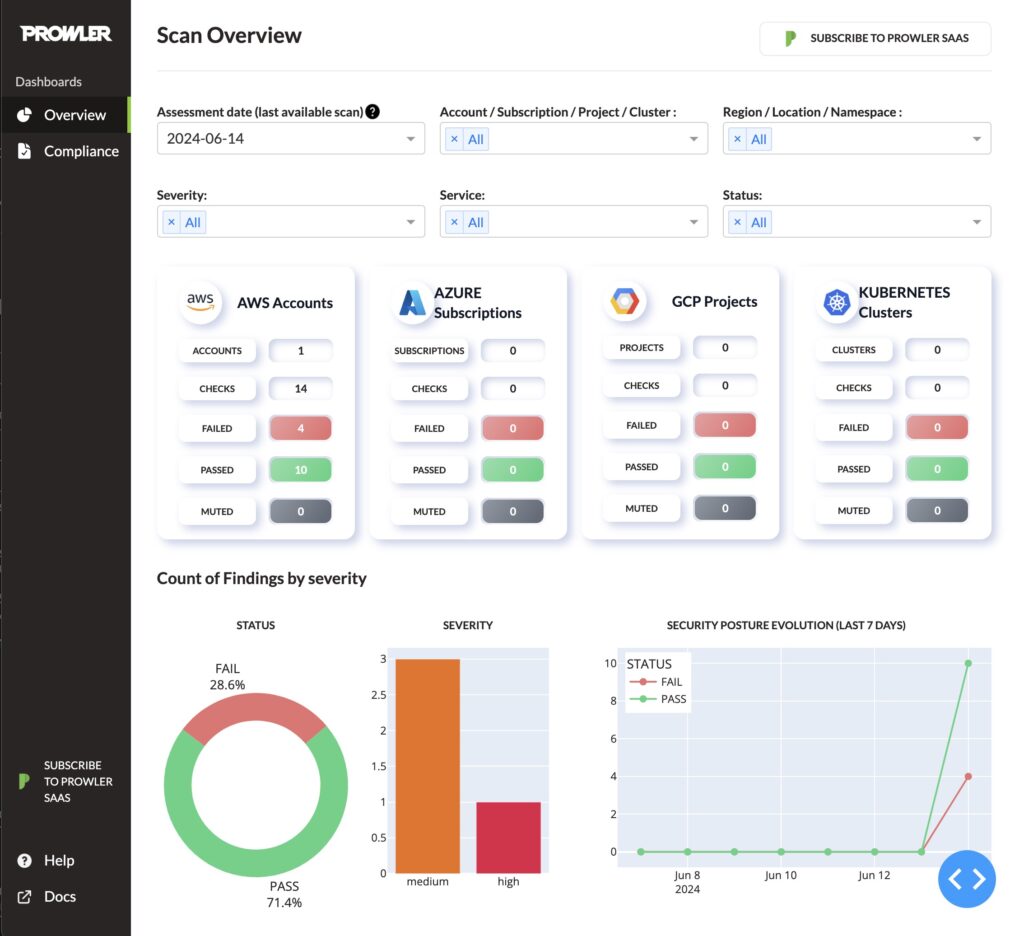Click the FAIL 28.6% label
Viewport: 1024px width, 936px height.
(227, 677)
